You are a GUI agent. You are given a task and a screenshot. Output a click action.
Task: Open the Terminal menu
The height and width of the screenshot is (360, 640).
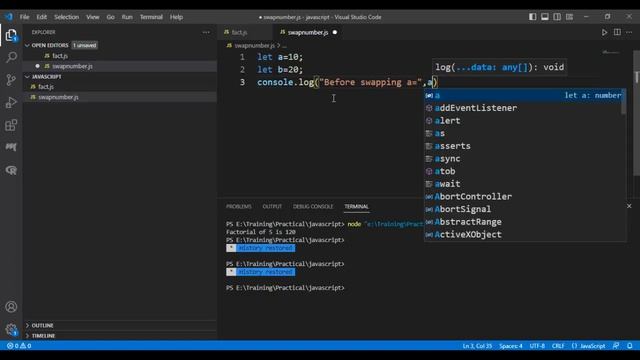coord(151,17)
